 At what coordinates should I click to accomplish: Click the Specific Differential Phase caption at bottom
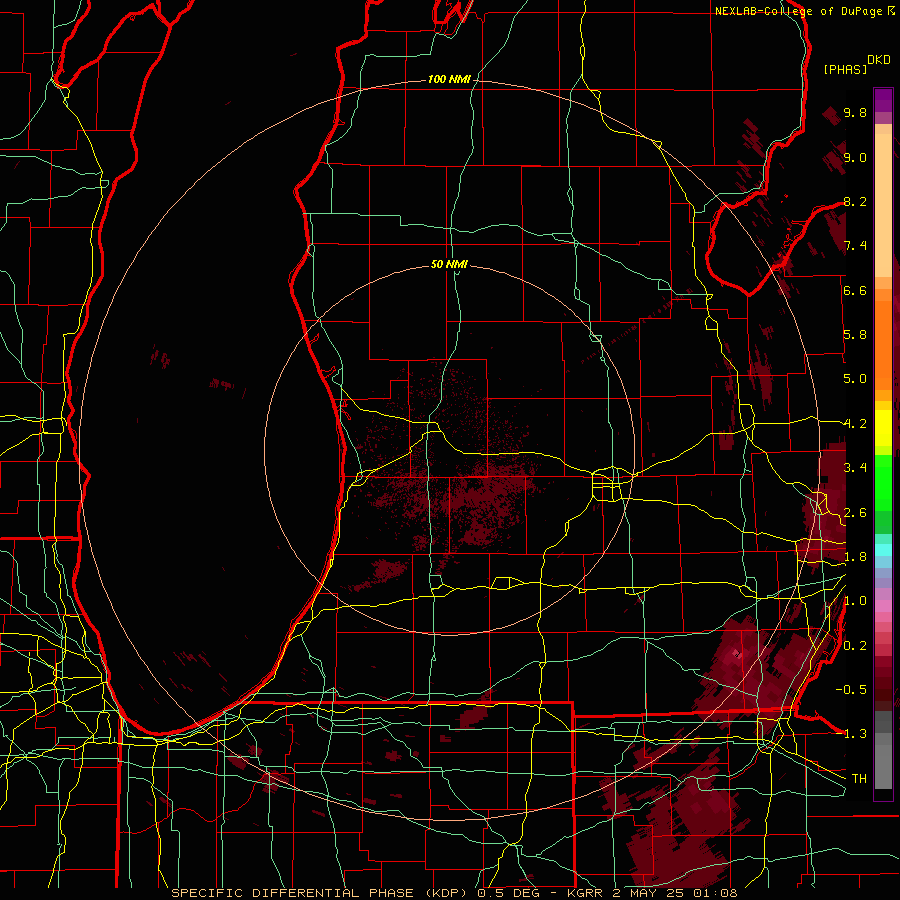(455, 893)
